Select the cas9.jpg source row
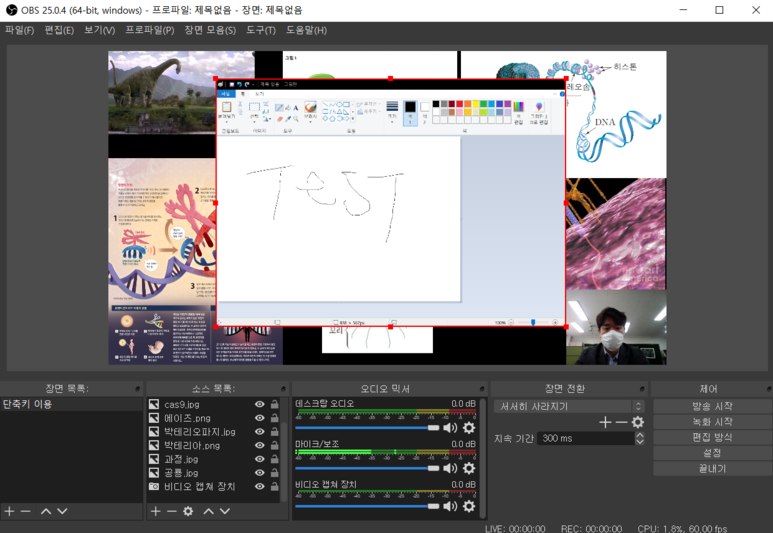This screenshot has width=773, height=533. (x=214, y=404)
